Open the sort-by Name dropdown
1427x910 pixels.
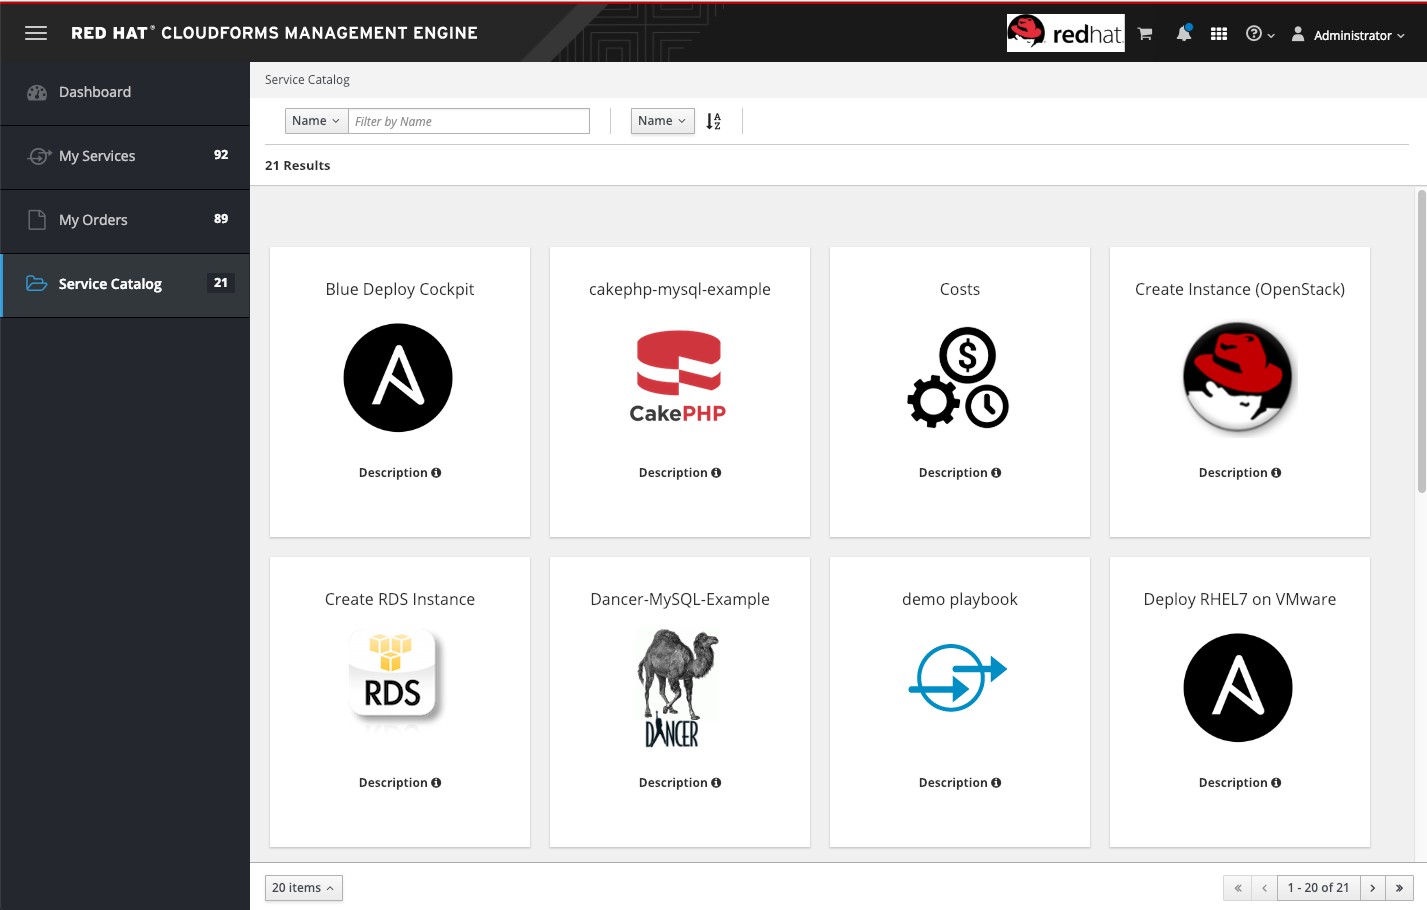662,121
